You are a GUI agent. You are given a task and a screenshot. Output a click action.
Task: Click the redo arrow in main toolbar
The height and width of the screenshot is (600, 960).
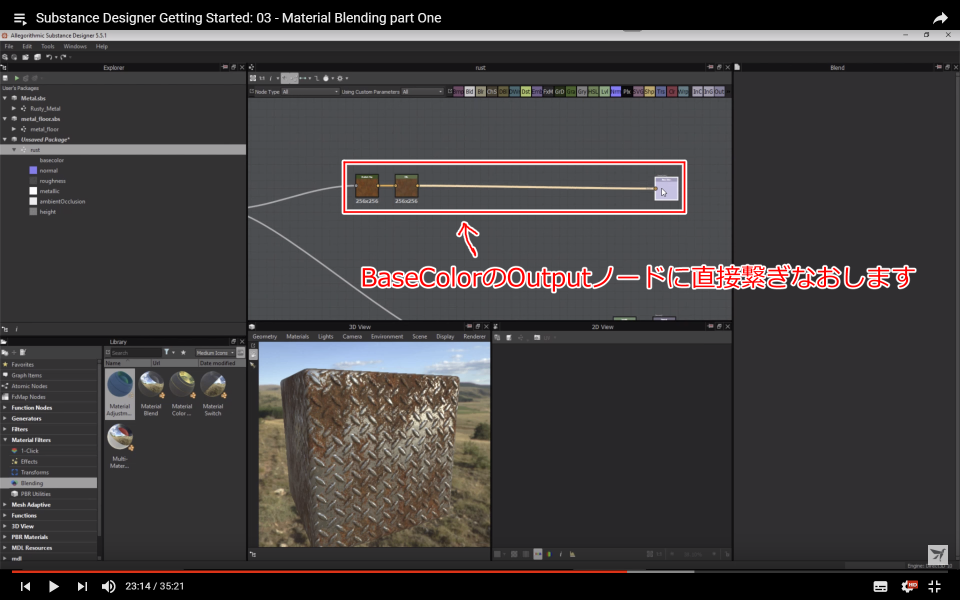[x=62, y=57]
